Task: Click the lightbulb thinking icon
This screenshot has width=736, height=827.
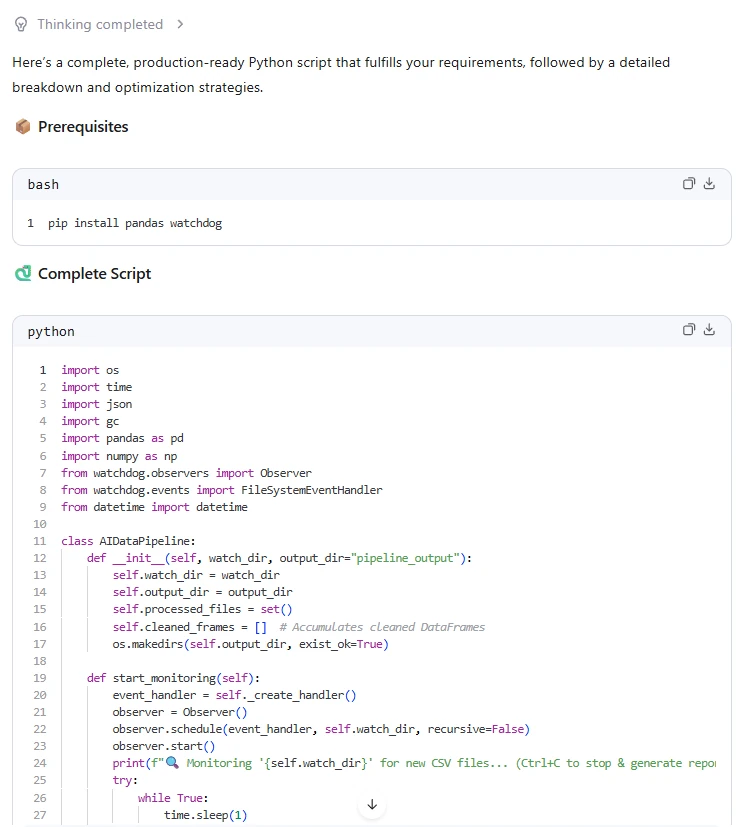Action: click(21, 24)
